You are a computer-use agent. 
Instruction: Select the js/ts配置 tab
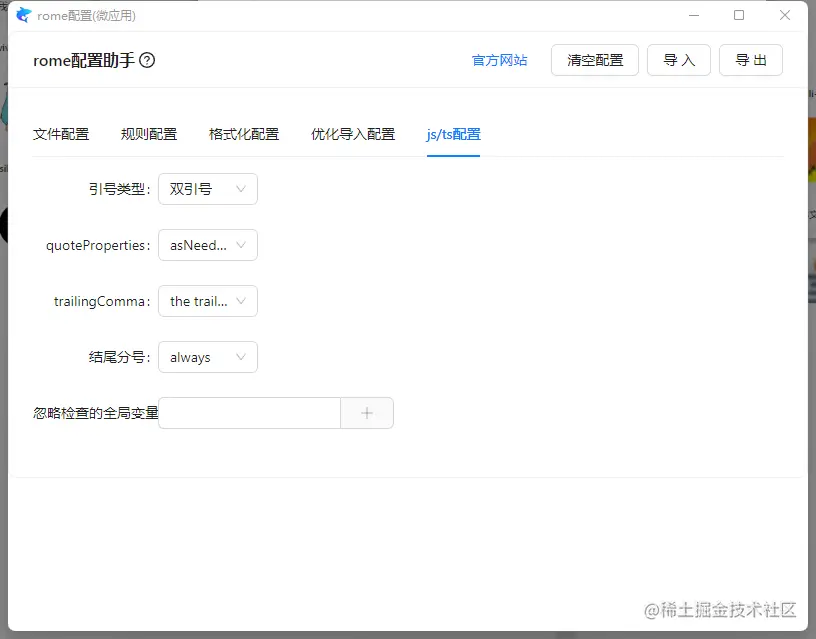pyautogui.click(x=453, y=134)
